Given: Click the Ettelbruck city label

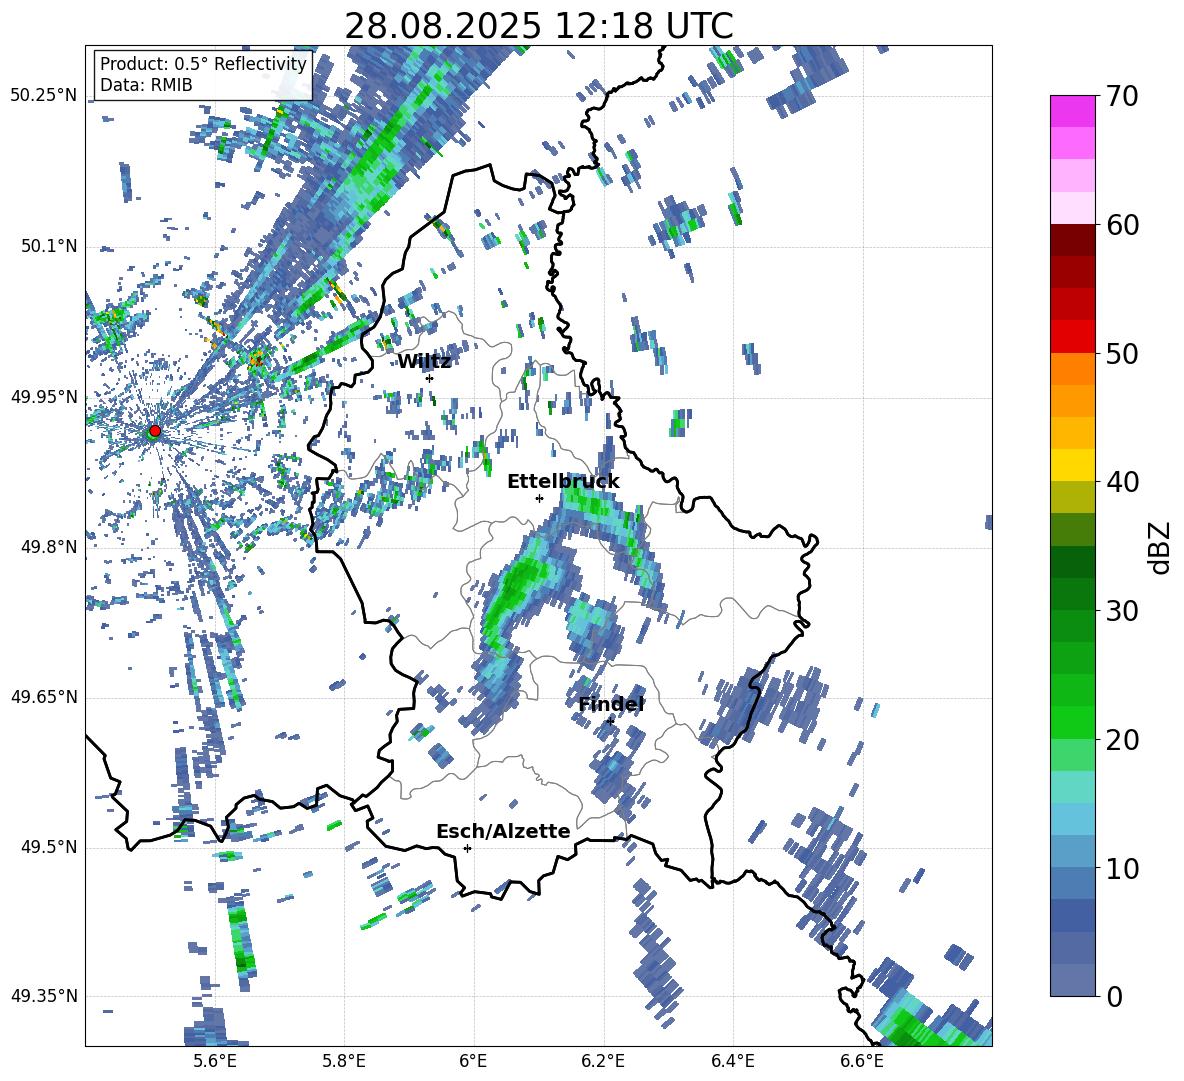Looking at the screenshot, I should click(563, 482).
